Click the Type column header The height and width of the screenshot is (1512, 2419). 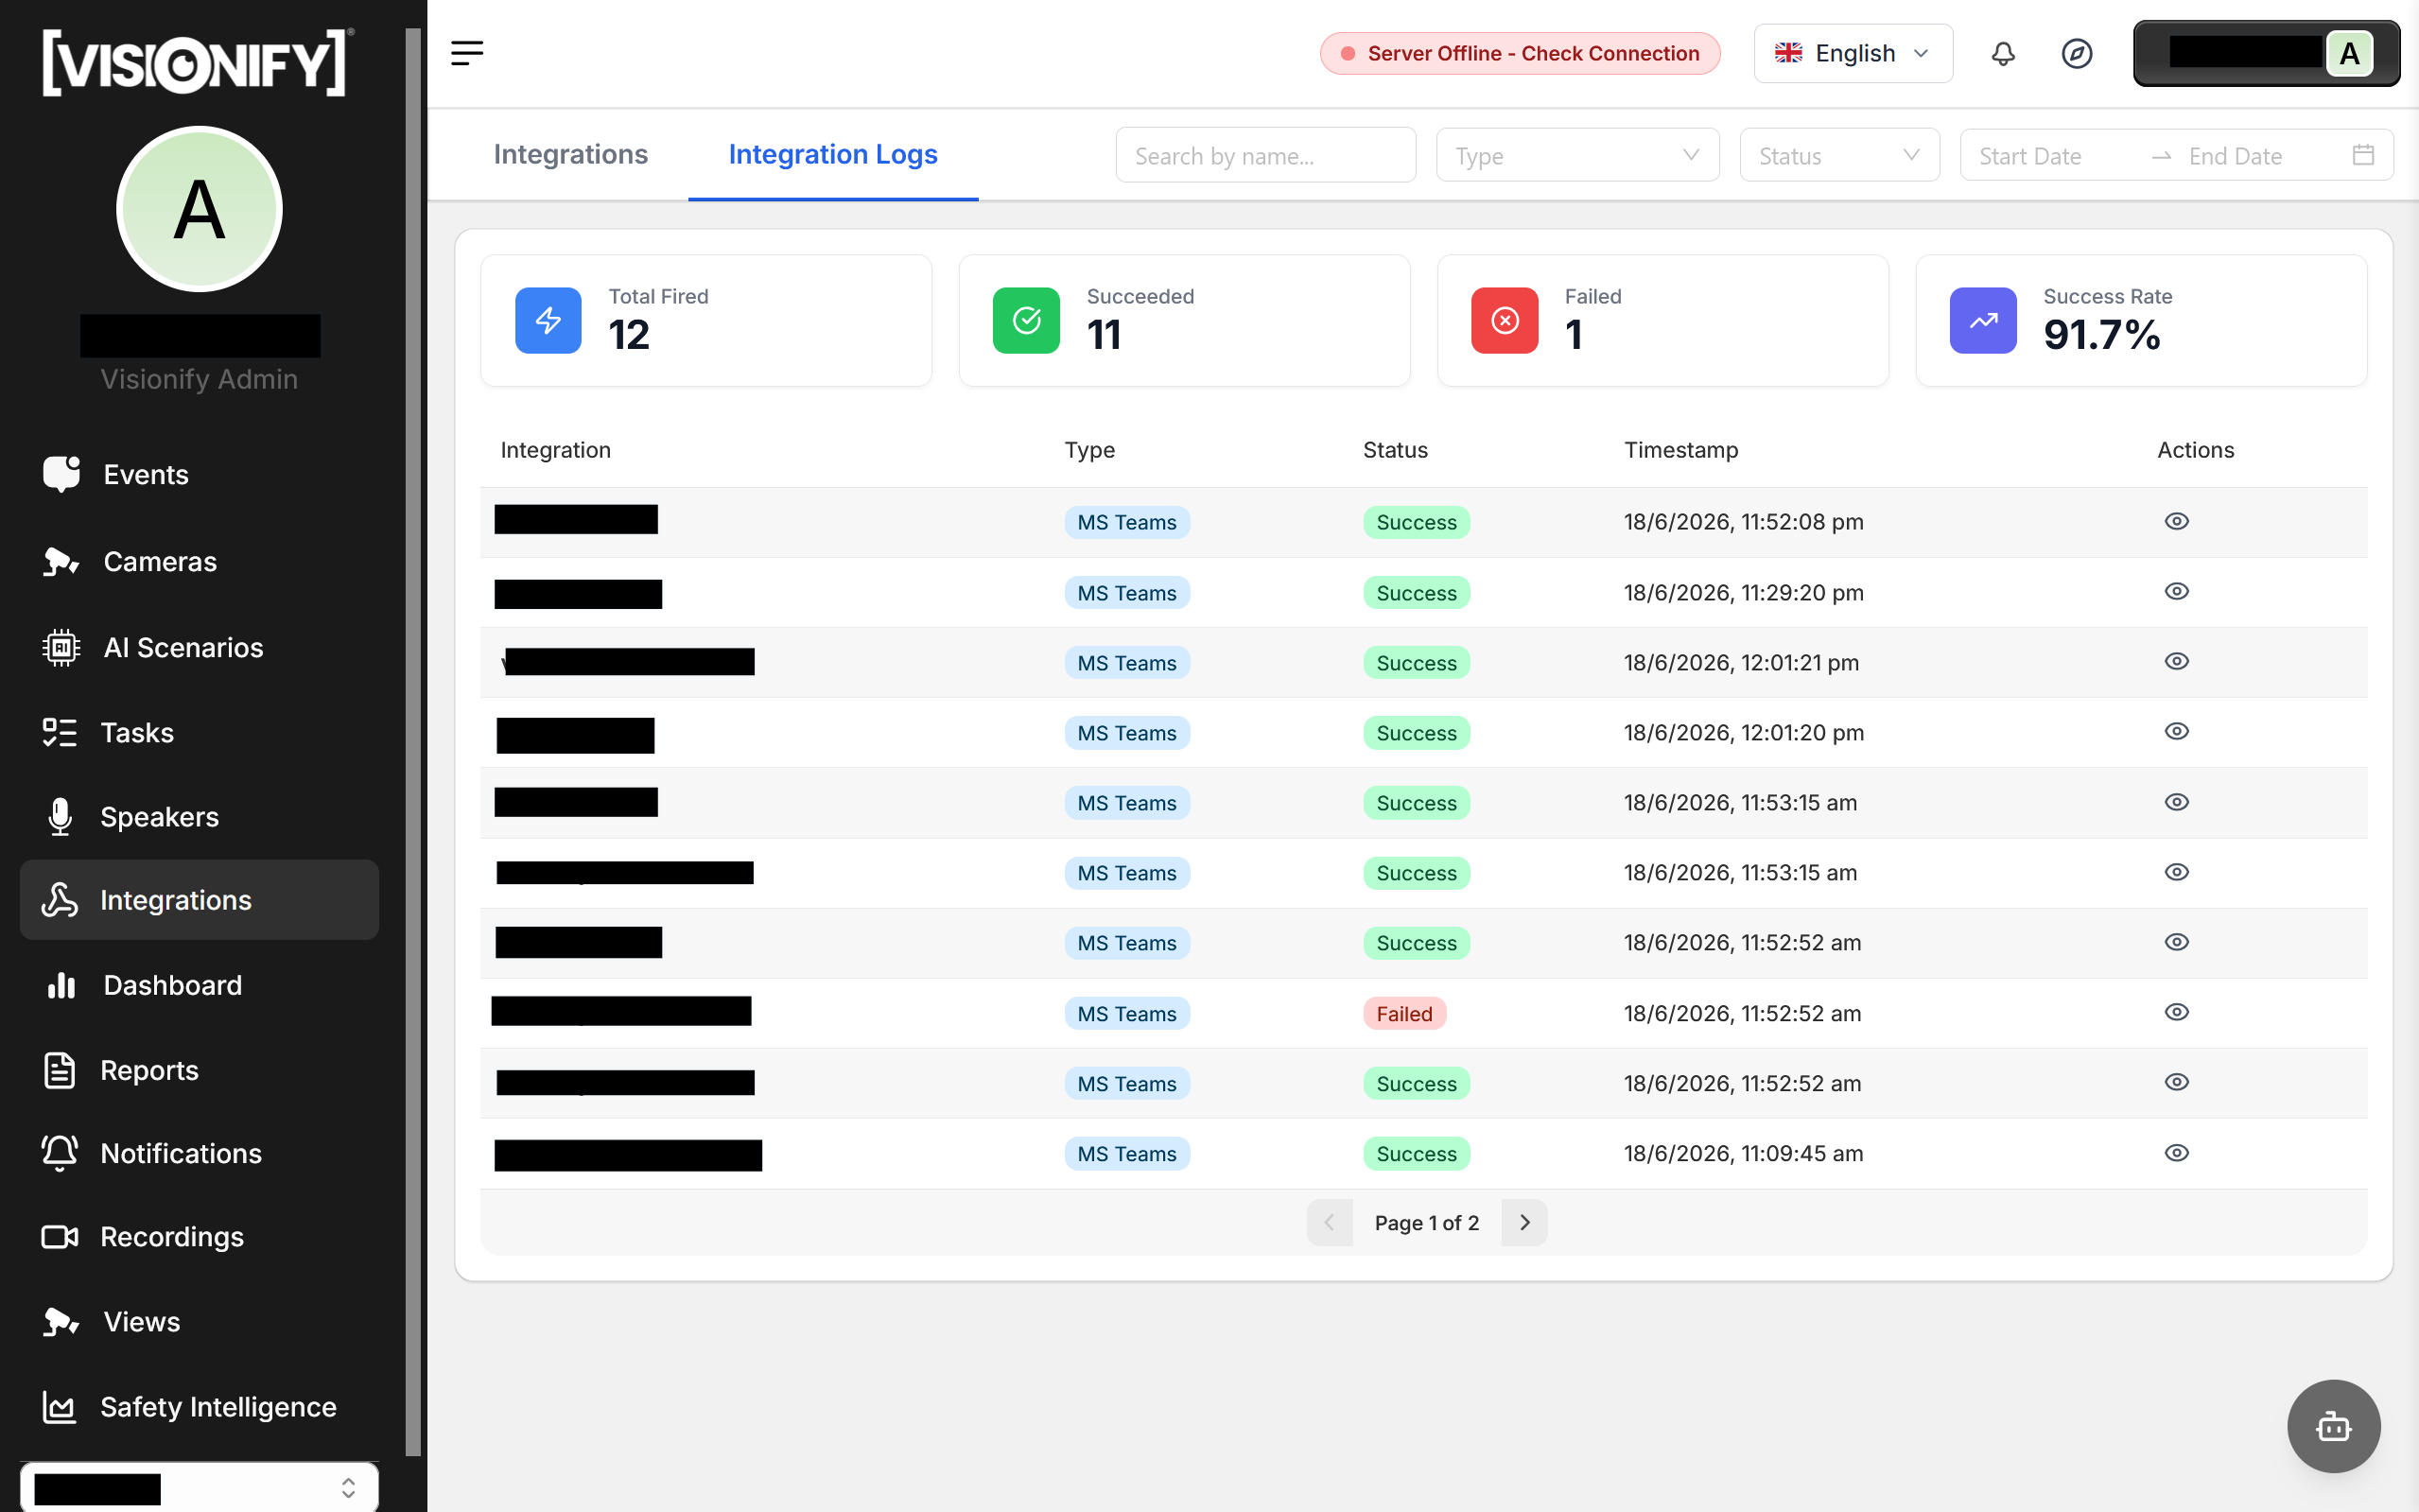(1089, 450)
